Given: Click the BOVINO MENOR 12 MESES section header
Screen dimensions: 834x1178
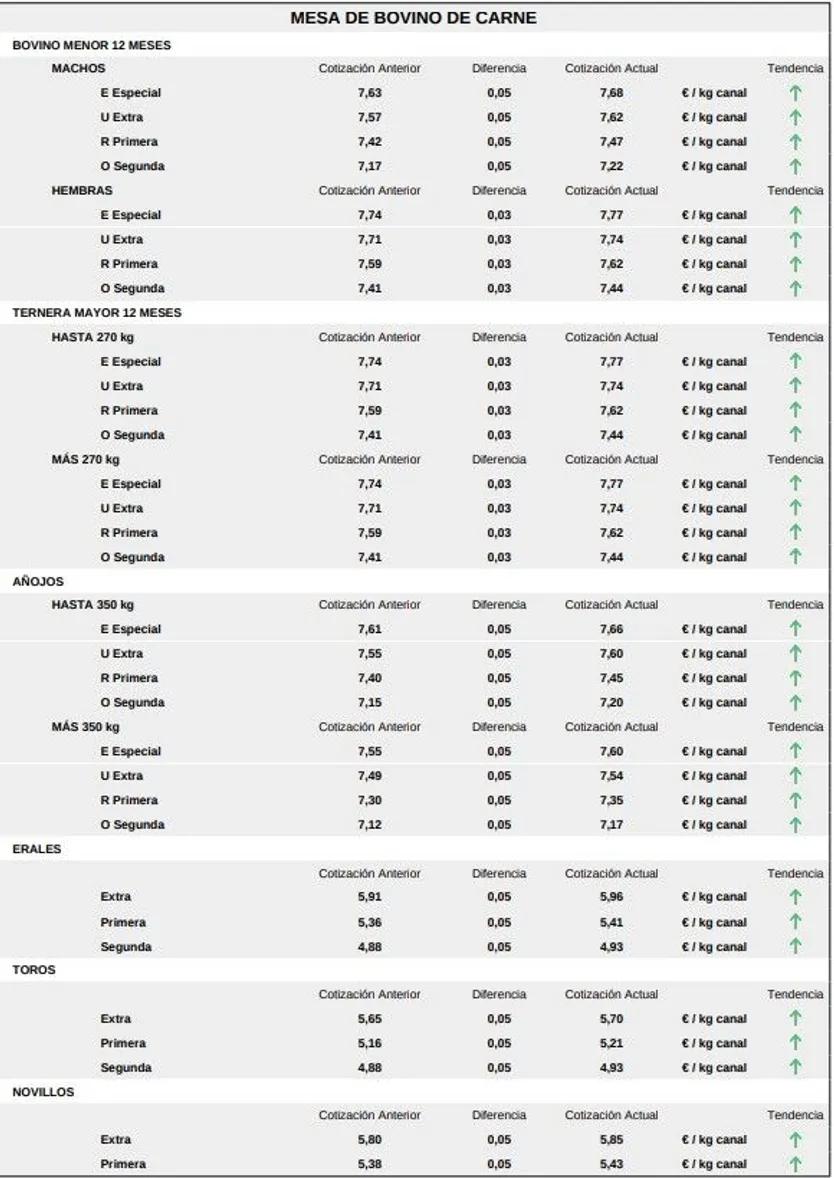Looking at the screenshot, I should (92, 45).
